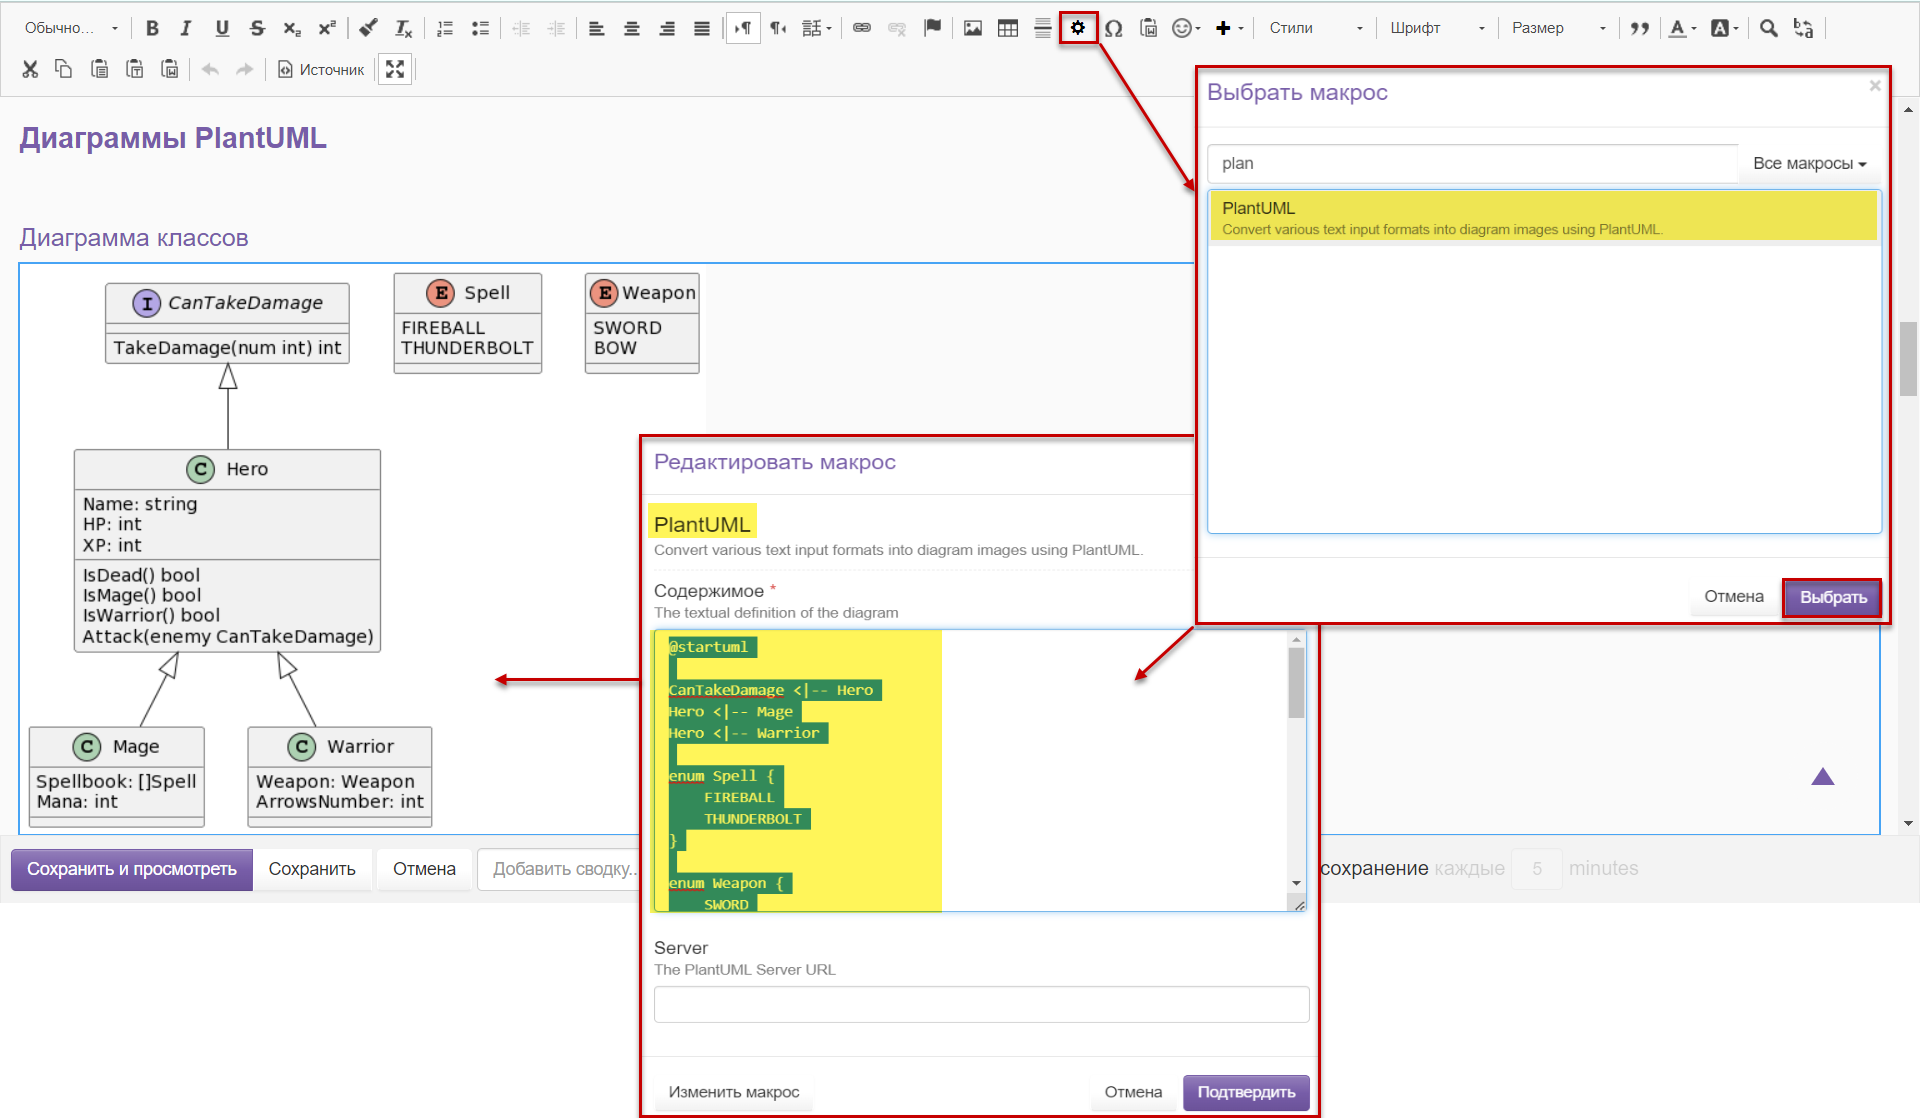Click the find magnifier icon
The width and height of the screenshot is (1920, 1118).
1768,28
